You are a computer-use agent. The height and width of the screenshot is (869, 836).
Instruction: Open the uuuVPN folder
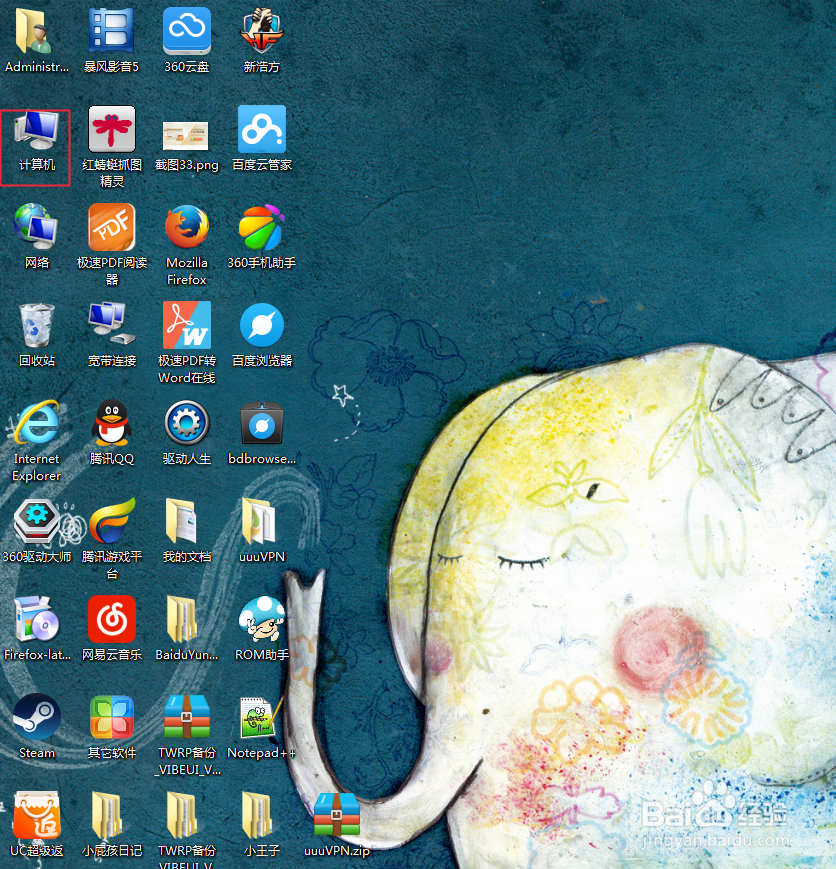258,521
